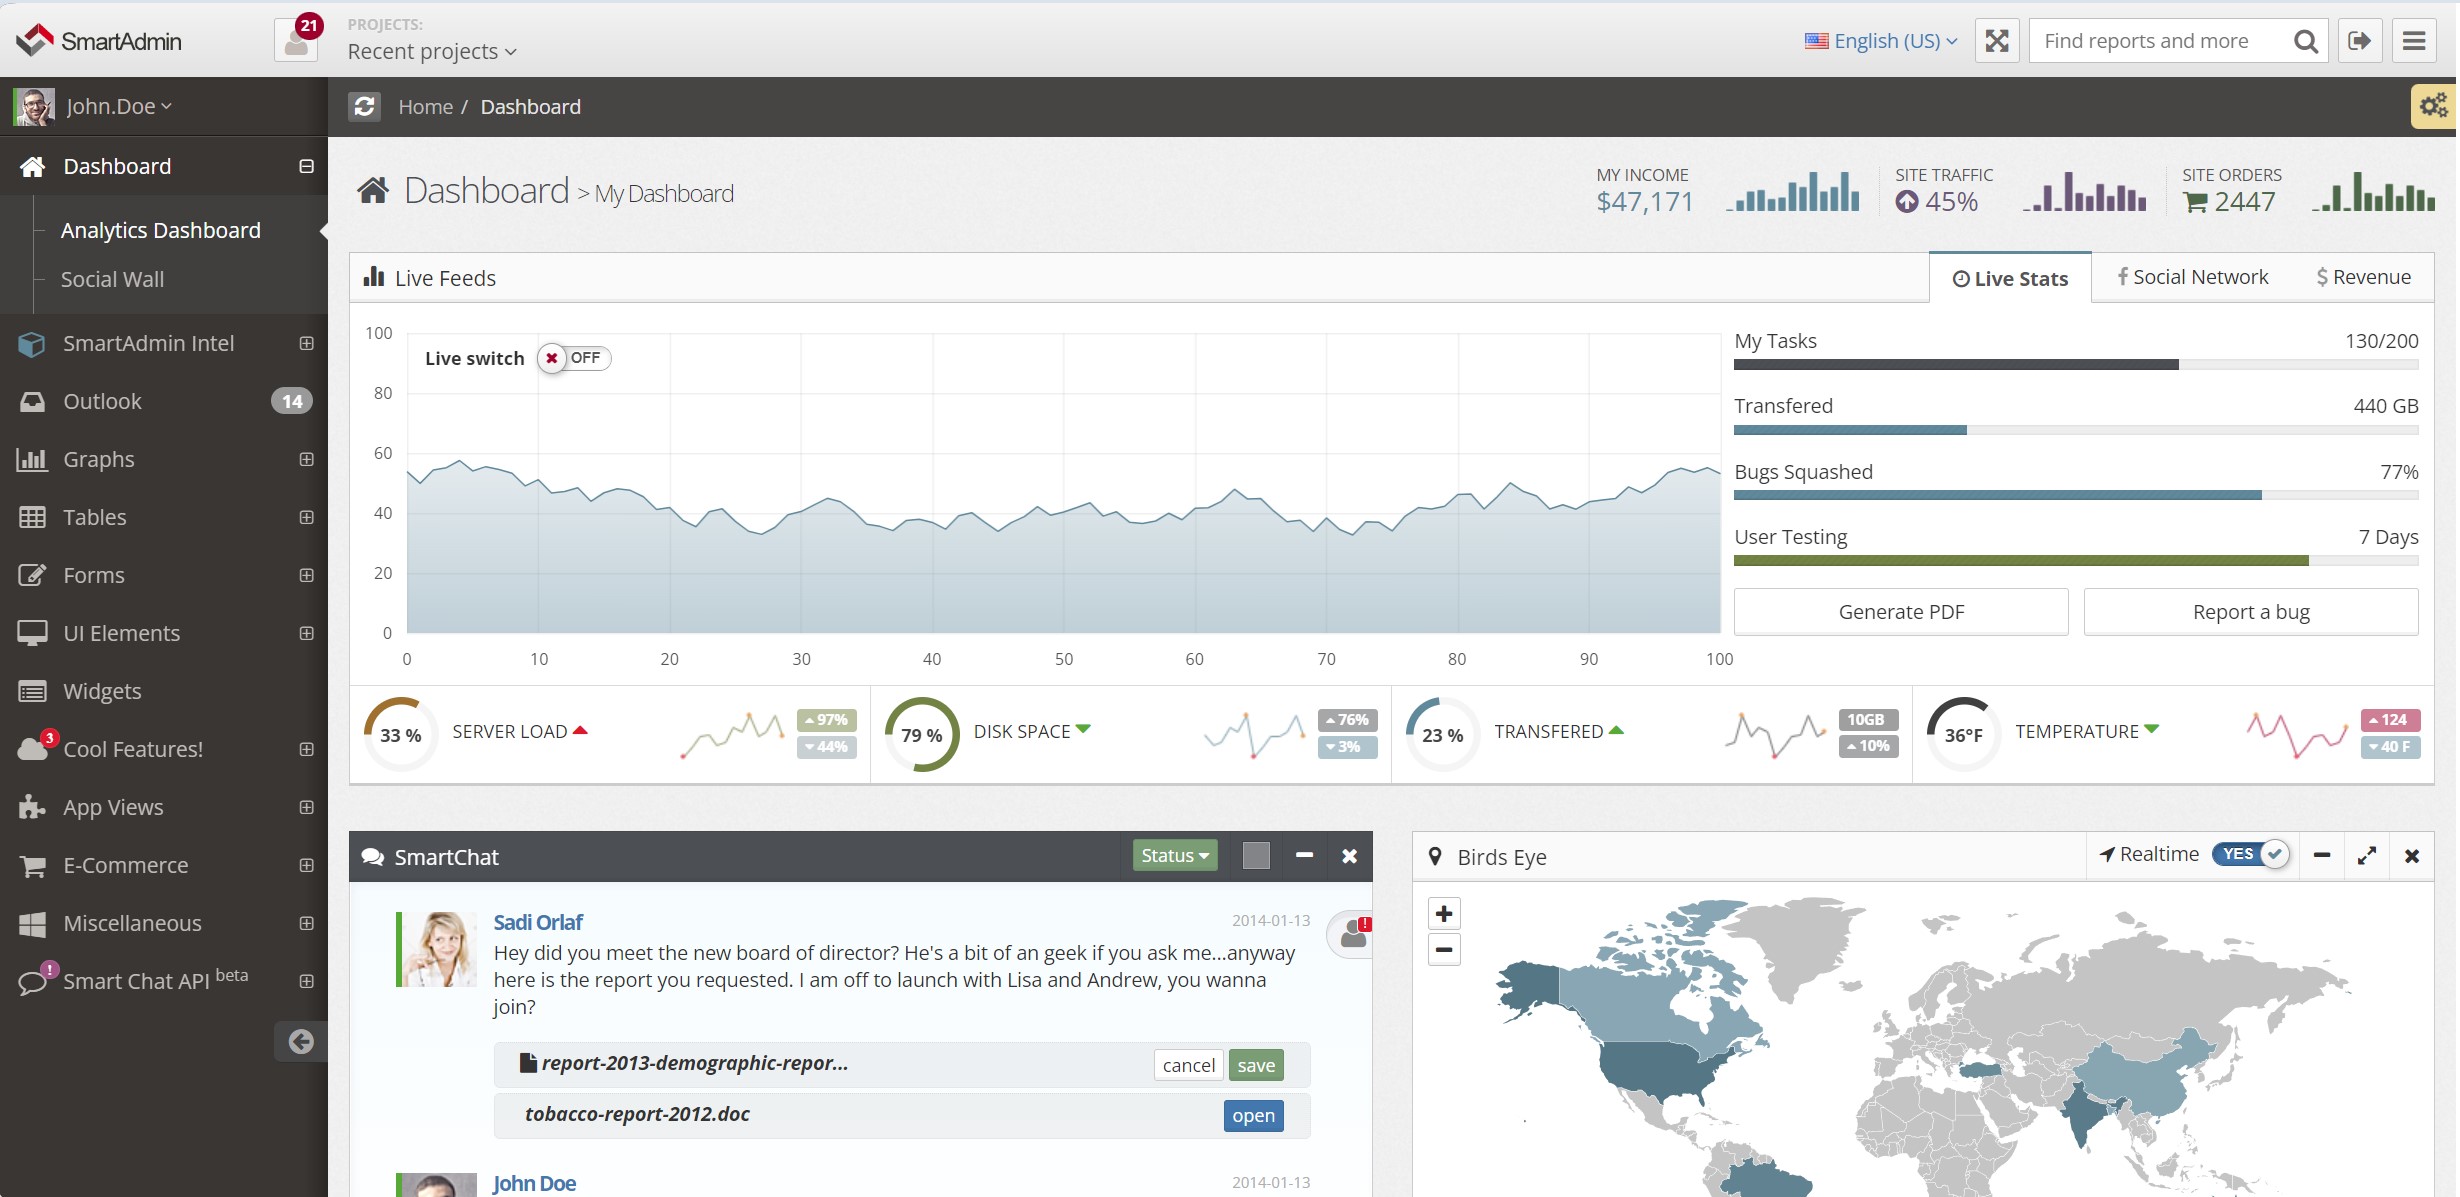Toggle the Realtime YES switch
2460x1197 pixels.
point(2250,855)
